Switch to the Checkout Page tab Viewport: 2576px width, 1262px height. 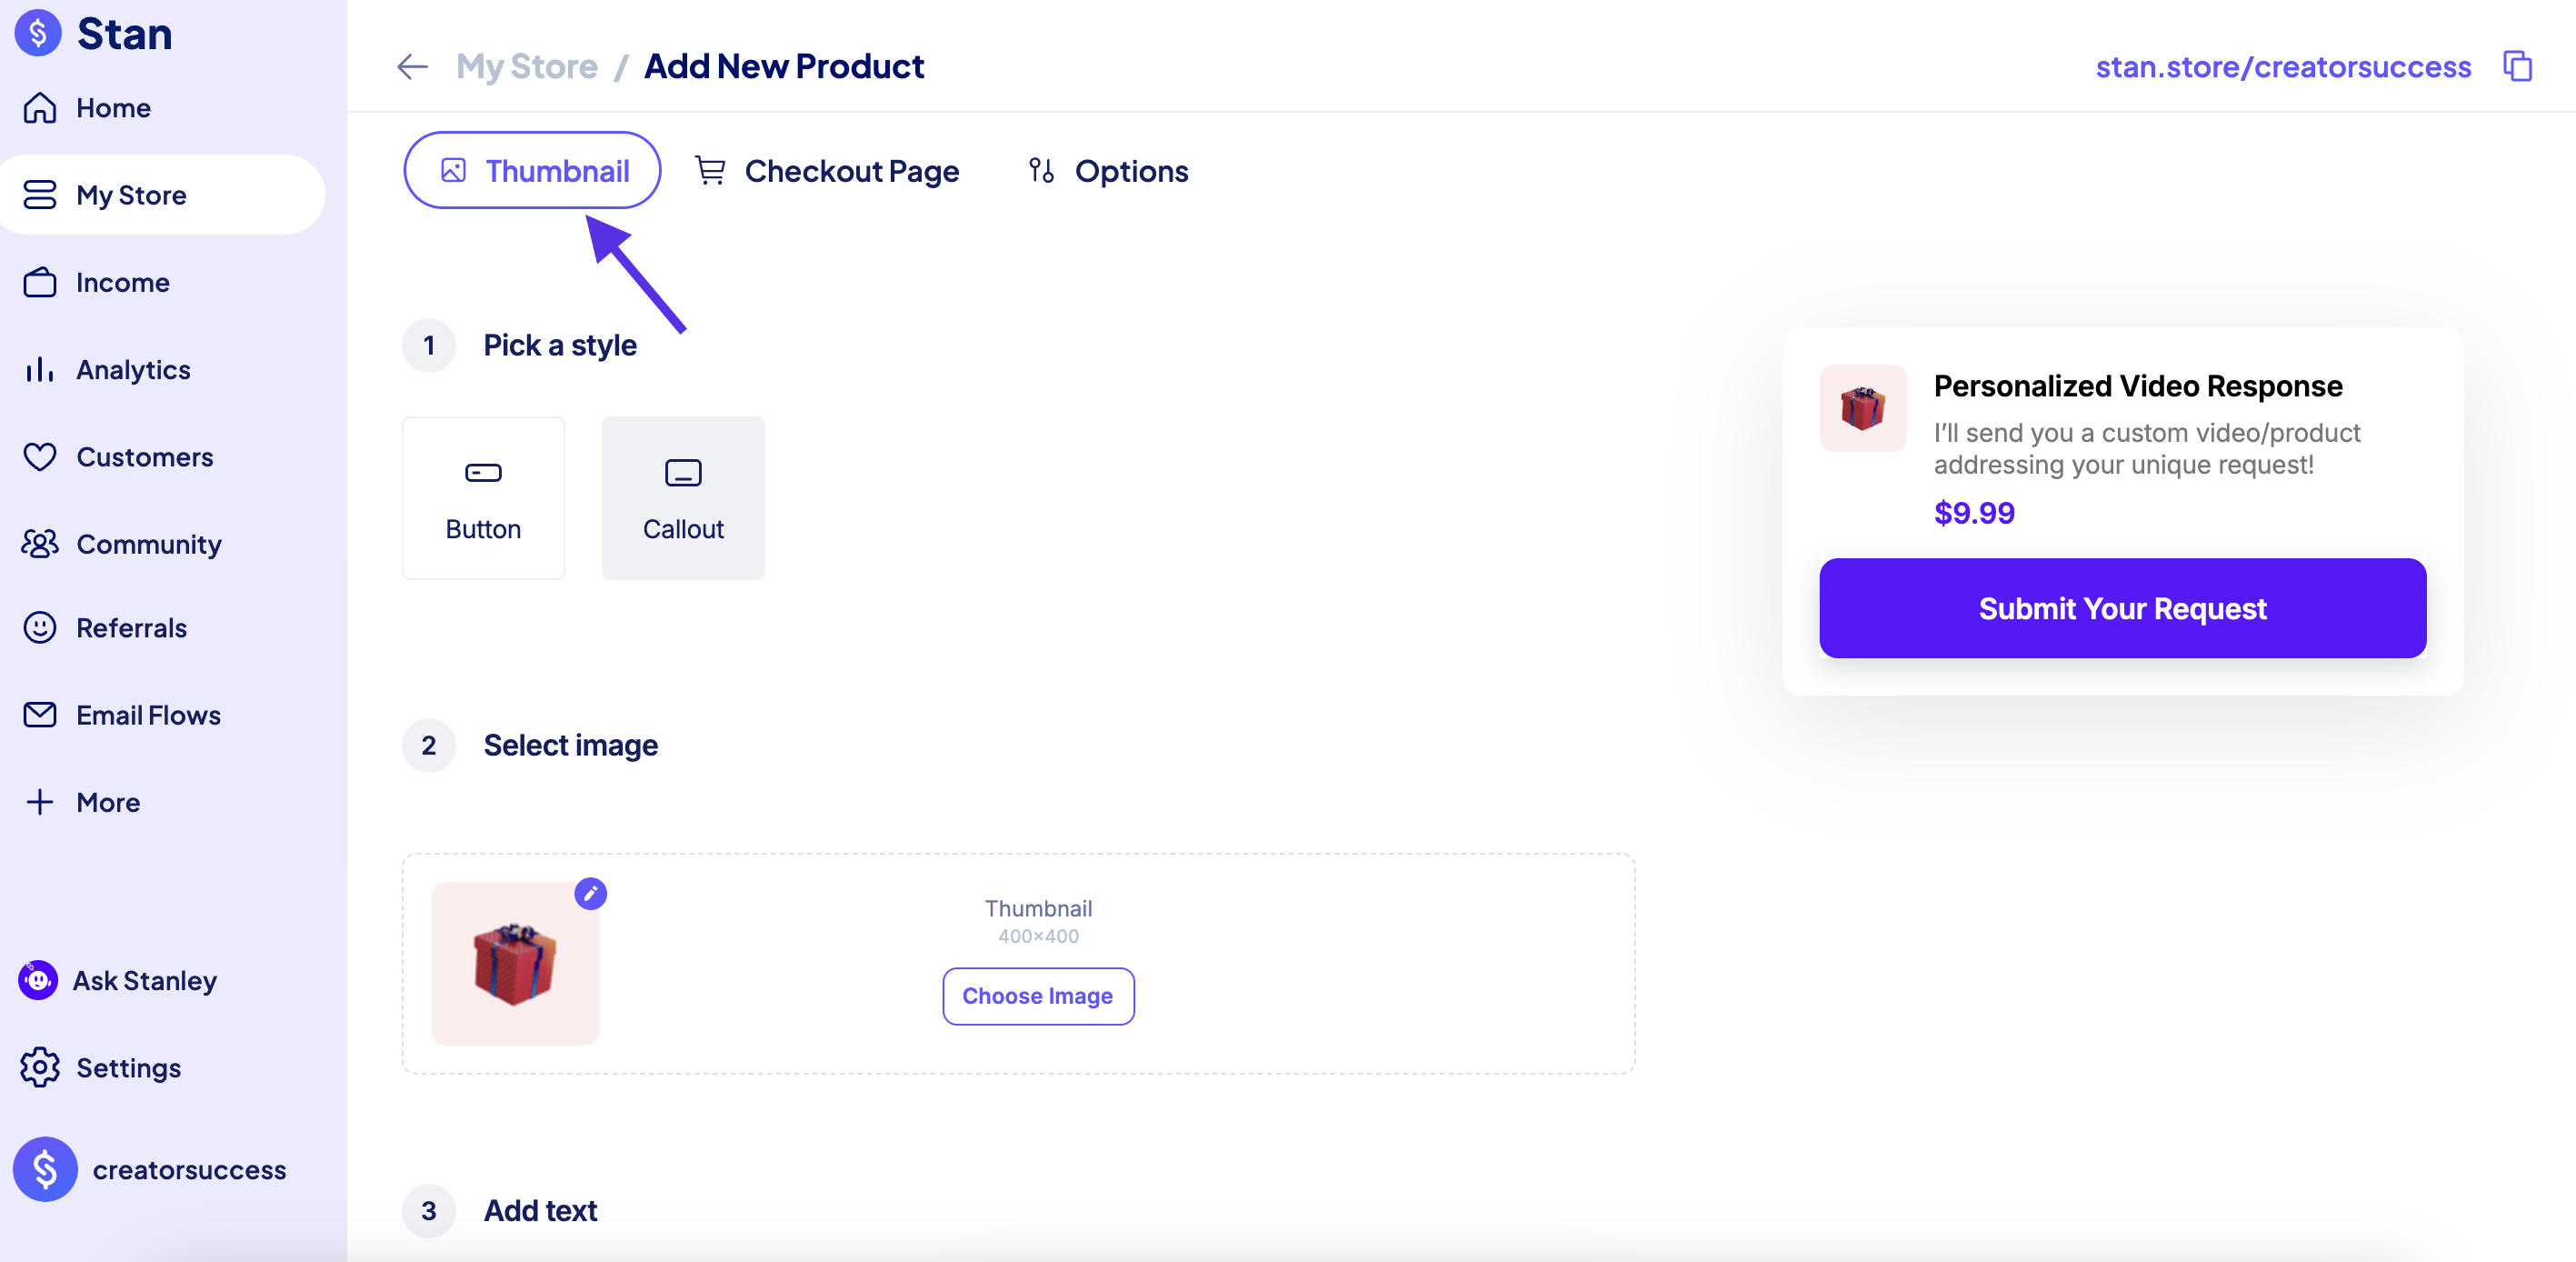point(827,171)
